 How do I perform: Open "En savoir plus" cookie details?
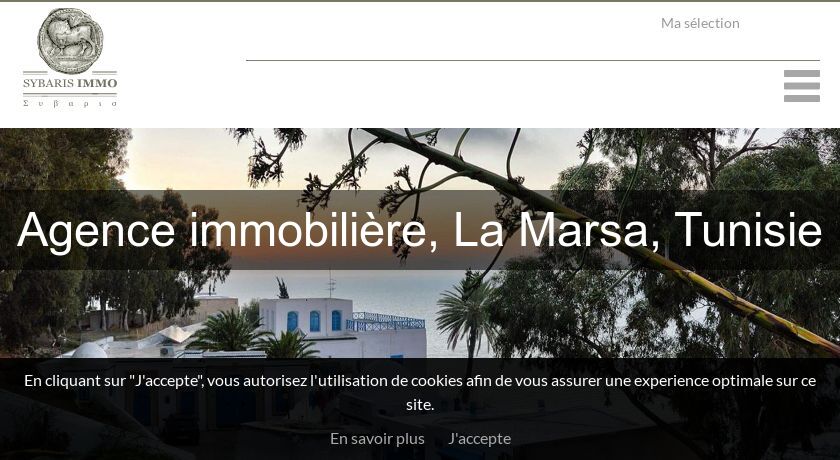(x=377, y=439)
